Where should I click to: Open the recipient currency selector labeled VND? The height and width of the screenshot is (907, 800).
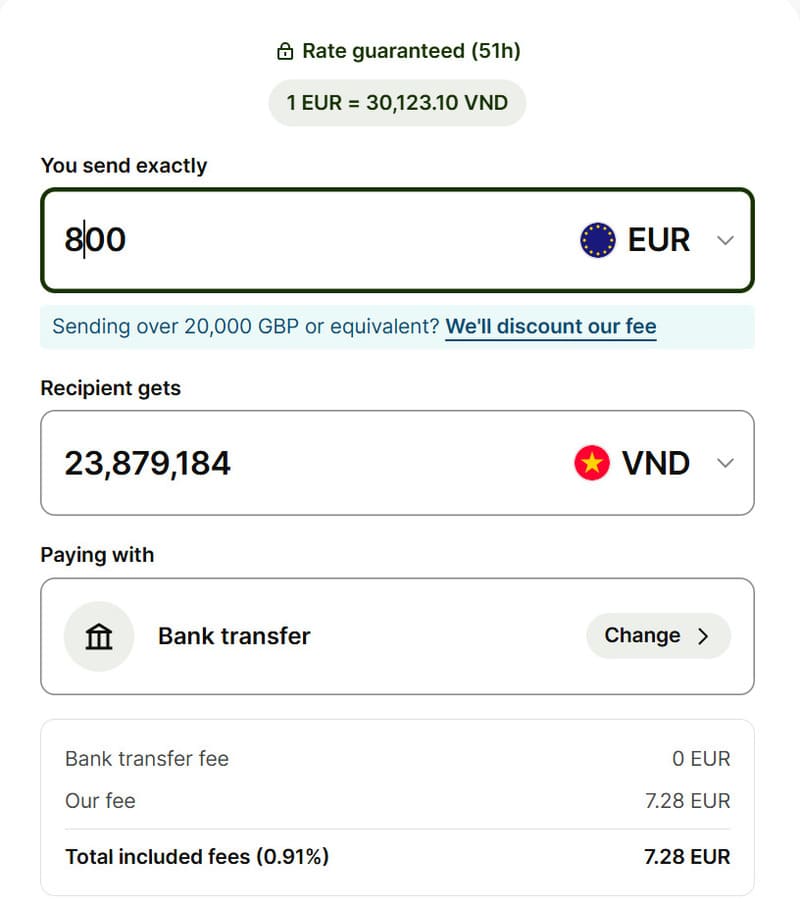tap(655, 463)
